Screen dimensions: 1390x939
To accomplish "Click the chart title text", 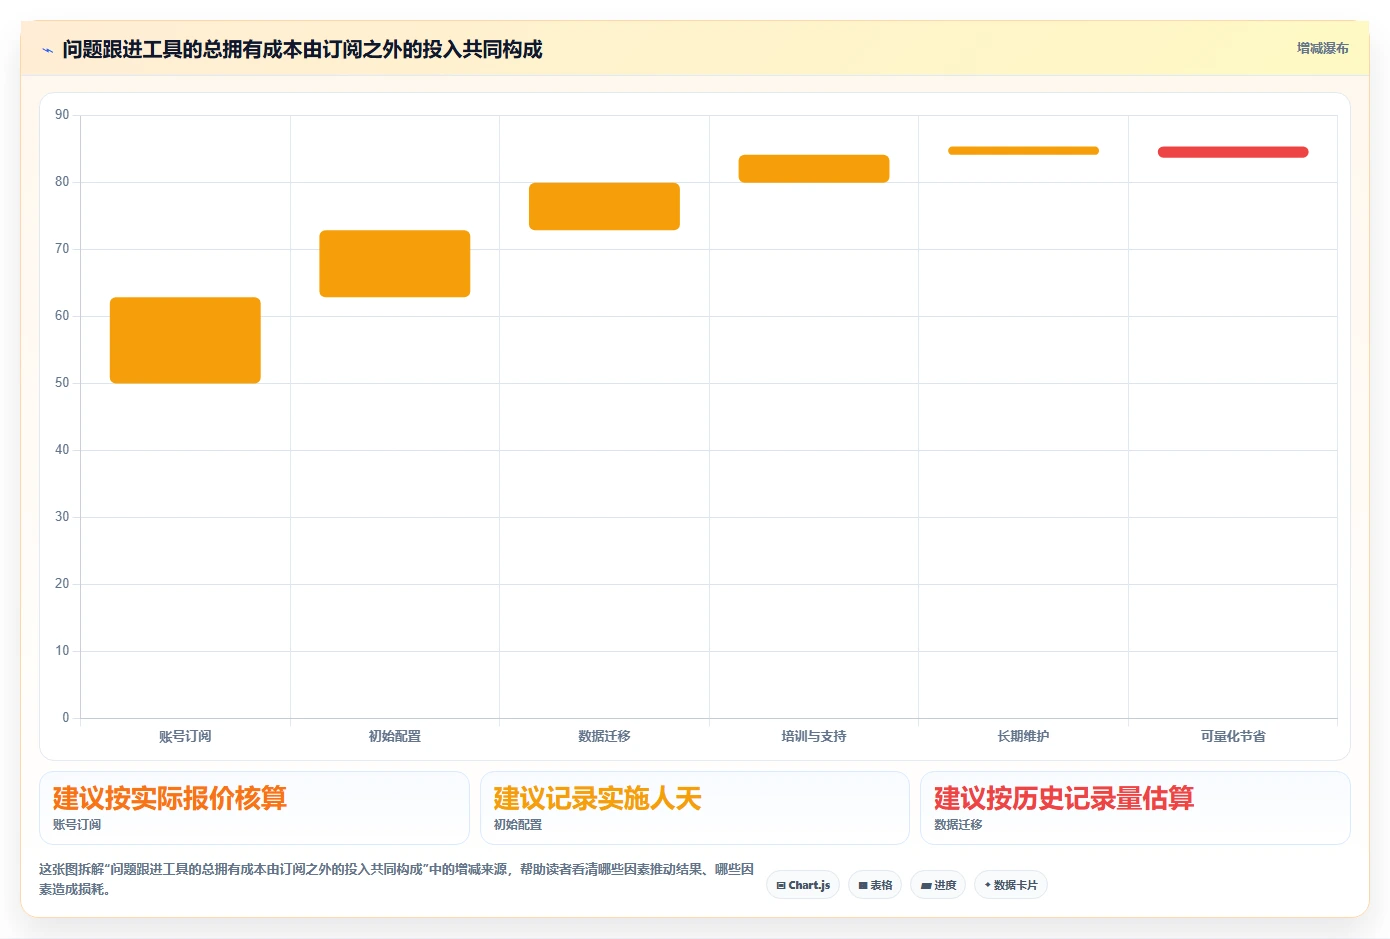I will 302,50.
